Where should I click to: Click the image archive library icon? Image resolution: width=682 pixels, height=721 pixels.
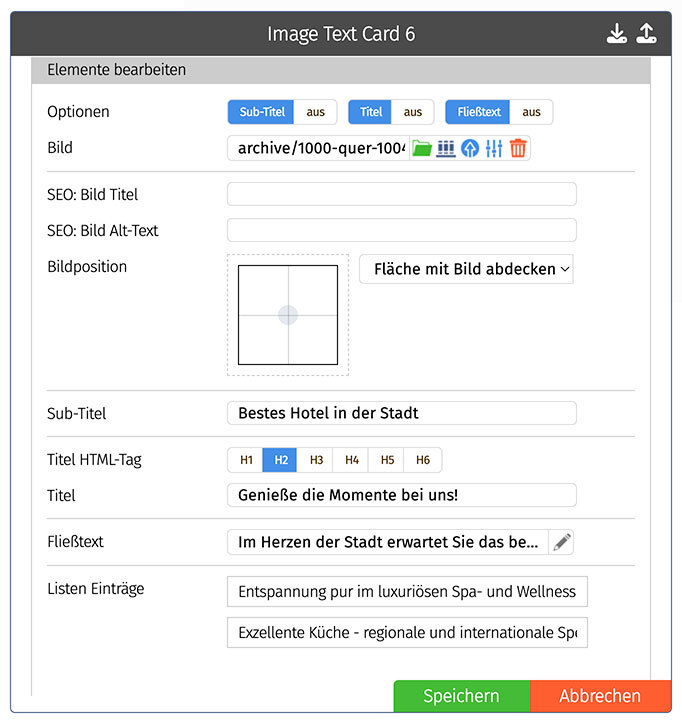tap(446, 148)
